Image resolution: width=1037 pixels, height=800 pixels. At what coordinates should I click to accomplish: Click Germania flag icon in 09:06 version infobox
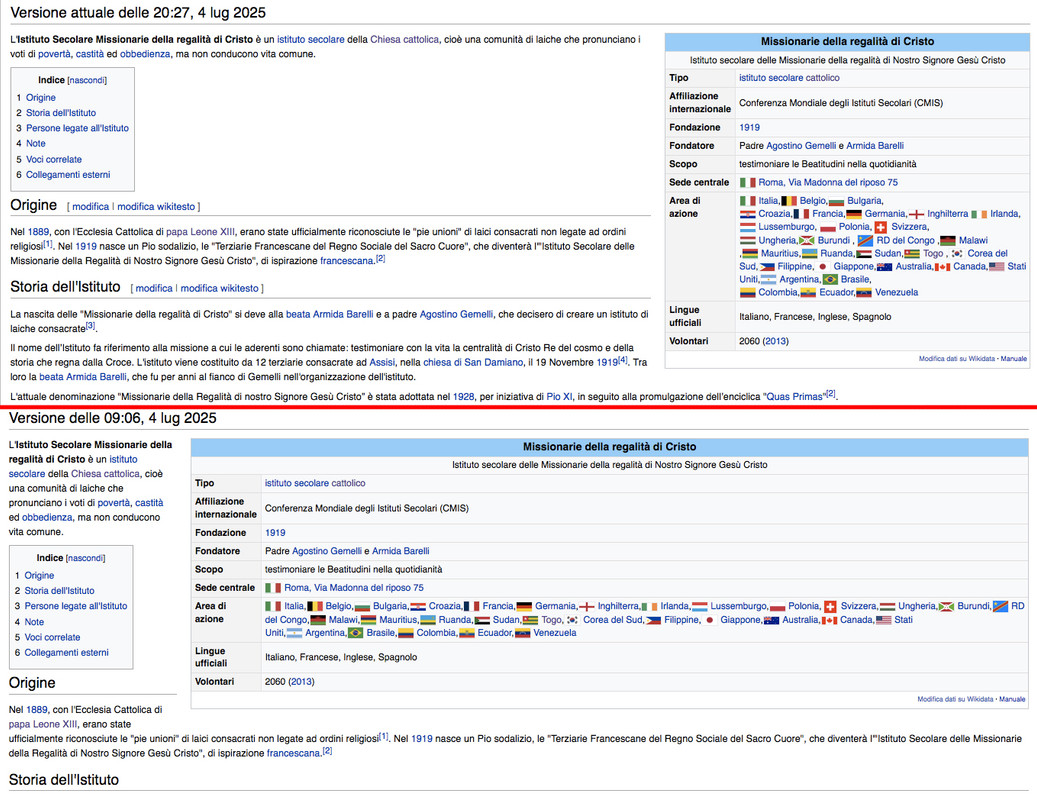click(524, 606)
